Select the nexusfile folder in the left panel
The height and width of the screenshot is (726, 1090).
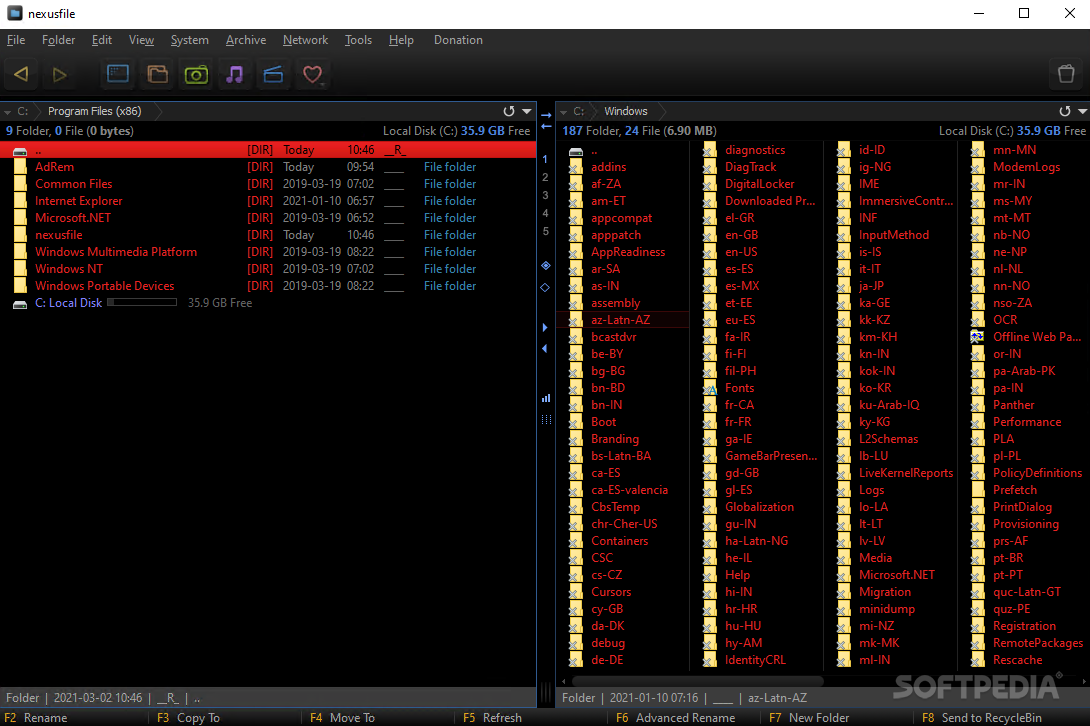pos(268,235)
